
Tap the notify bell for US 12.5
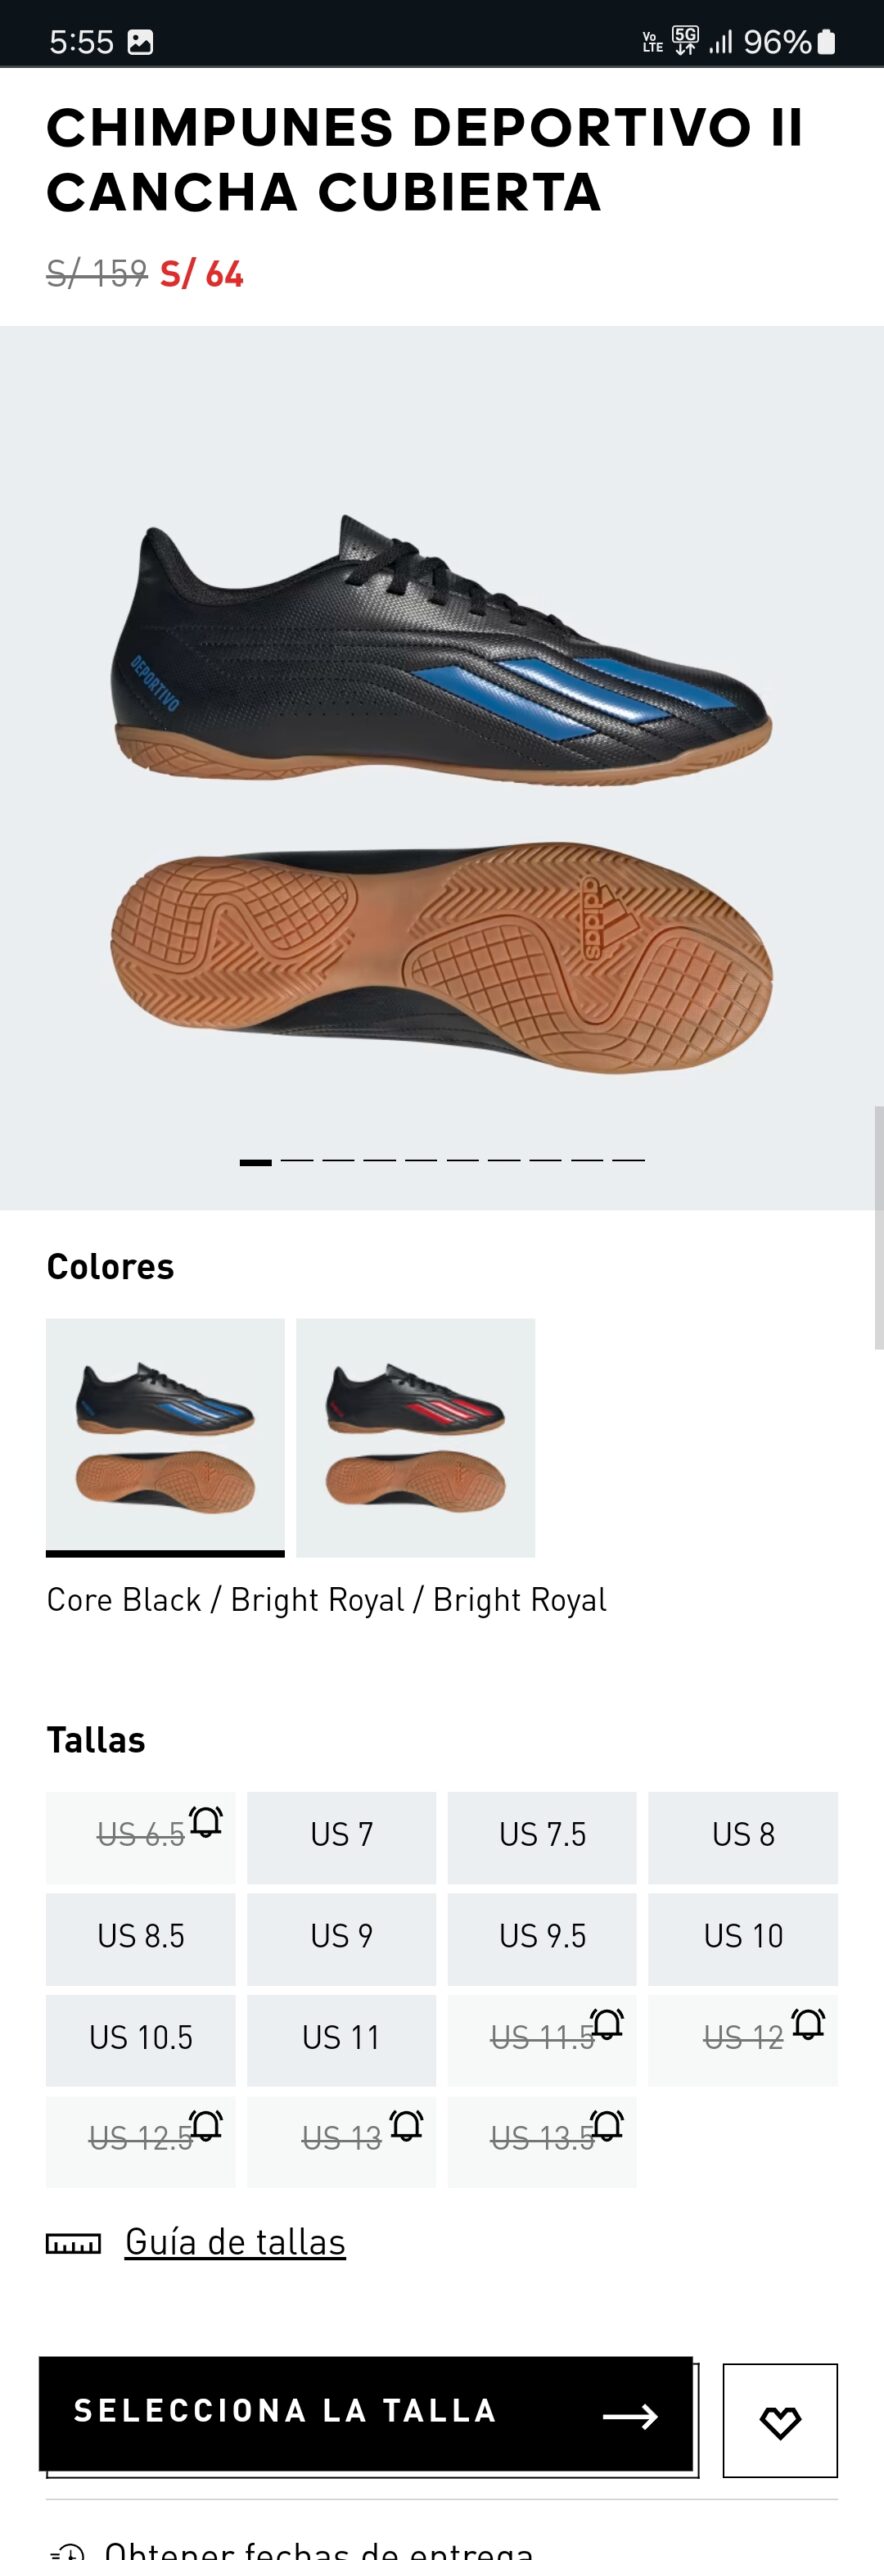coord(206,2125)
